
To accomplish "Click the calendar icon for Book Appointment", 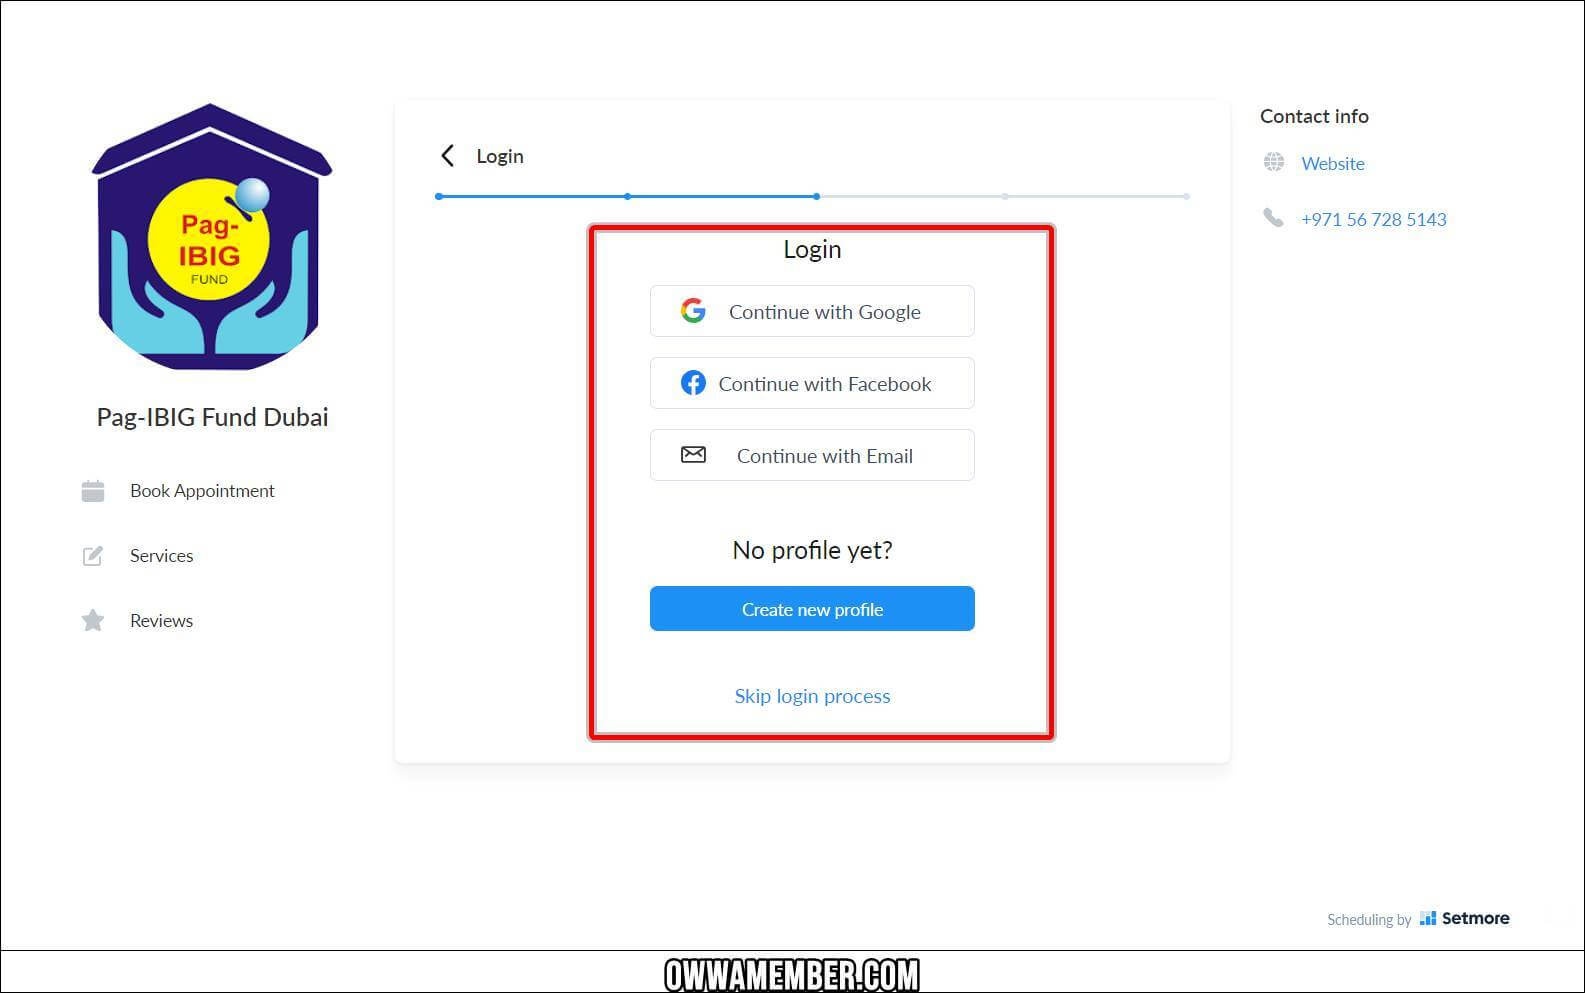I will pyautogui.click(x=93, y=491).
